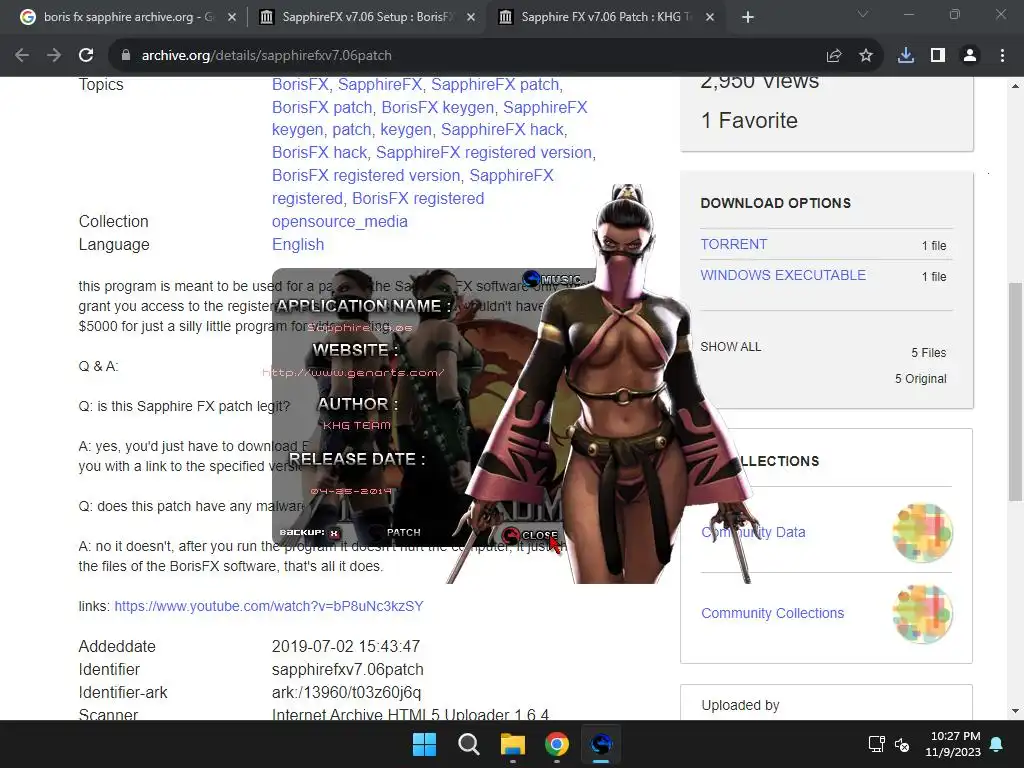Open the opensource_media collection link

point(340,221)
